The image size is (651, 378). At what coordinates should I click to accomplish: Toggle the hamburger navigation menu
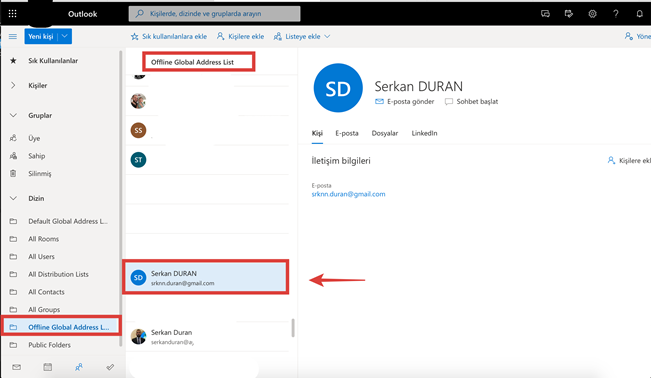click(x=13, y=37)
